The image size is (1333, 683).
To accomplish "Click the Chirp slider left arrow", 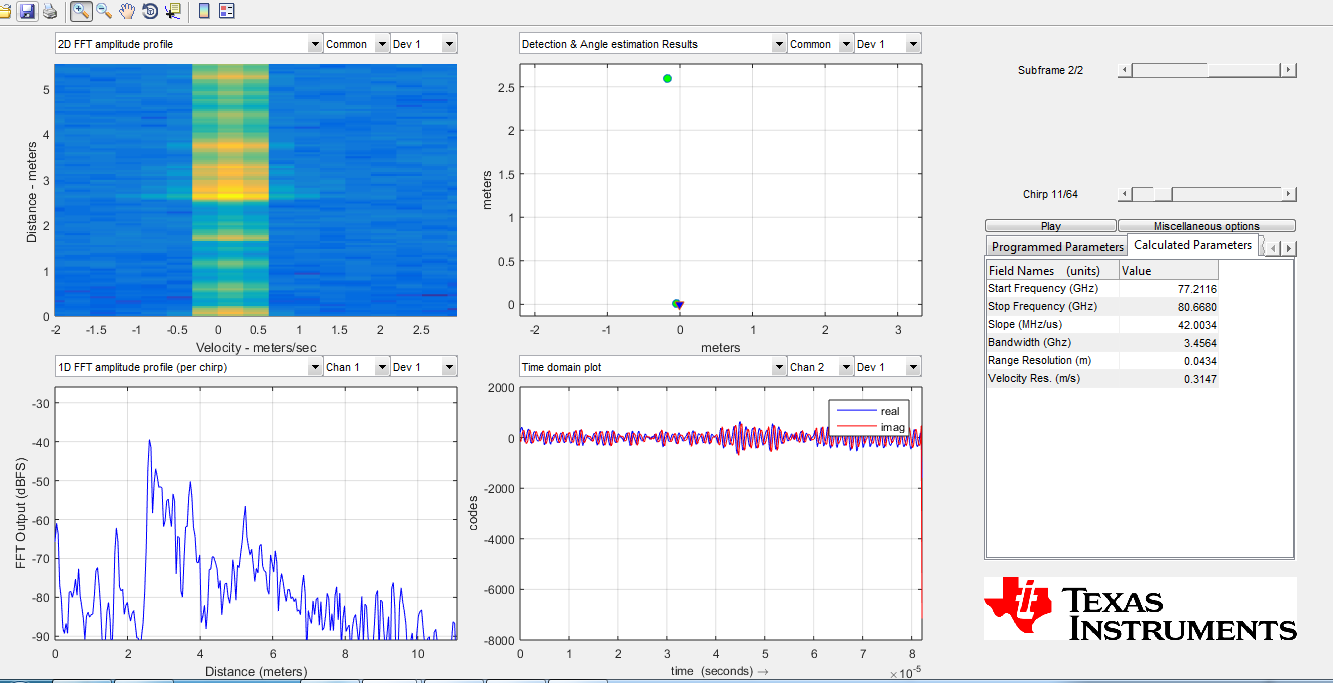I will pyautogui.click(x=1125, y=194).
